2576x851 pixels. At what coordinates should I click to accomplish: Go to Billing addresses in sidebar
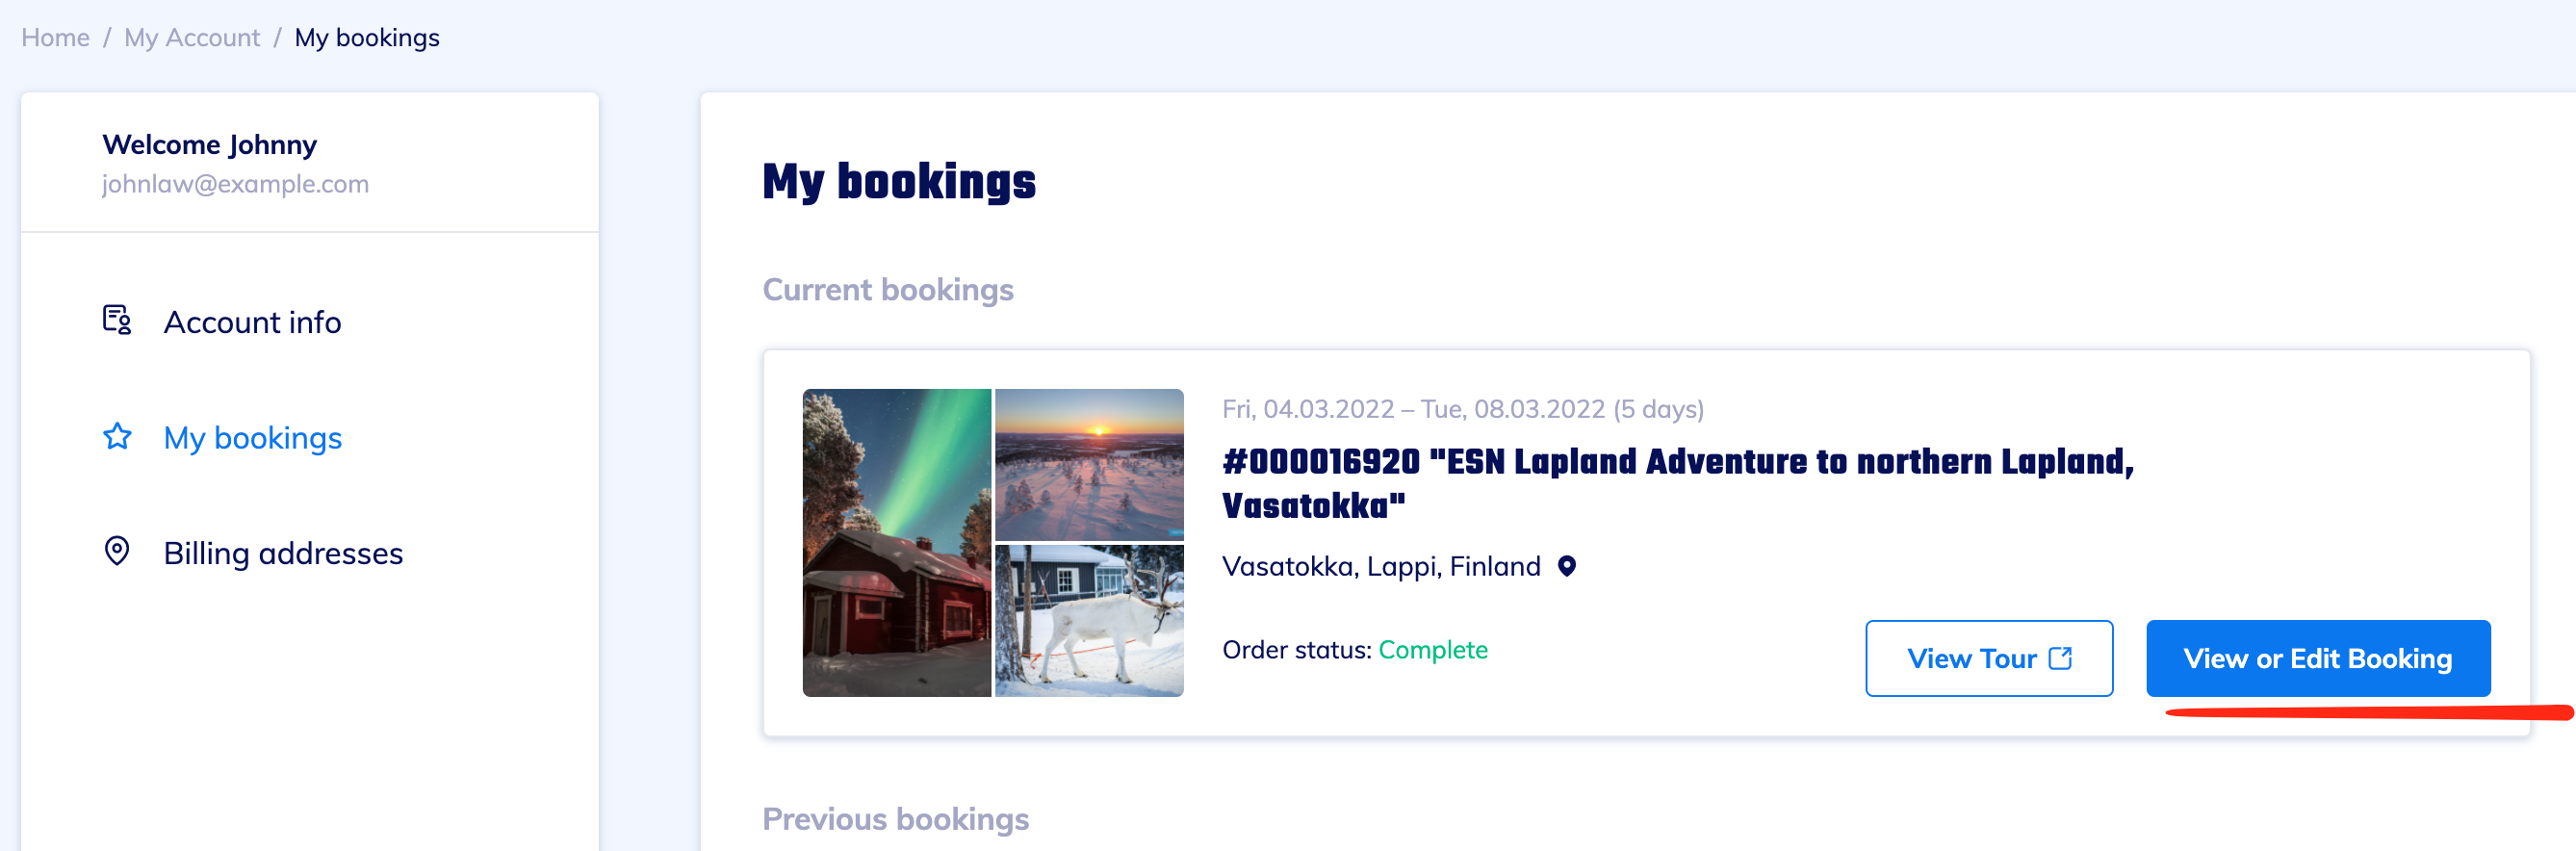coord(283,553)
